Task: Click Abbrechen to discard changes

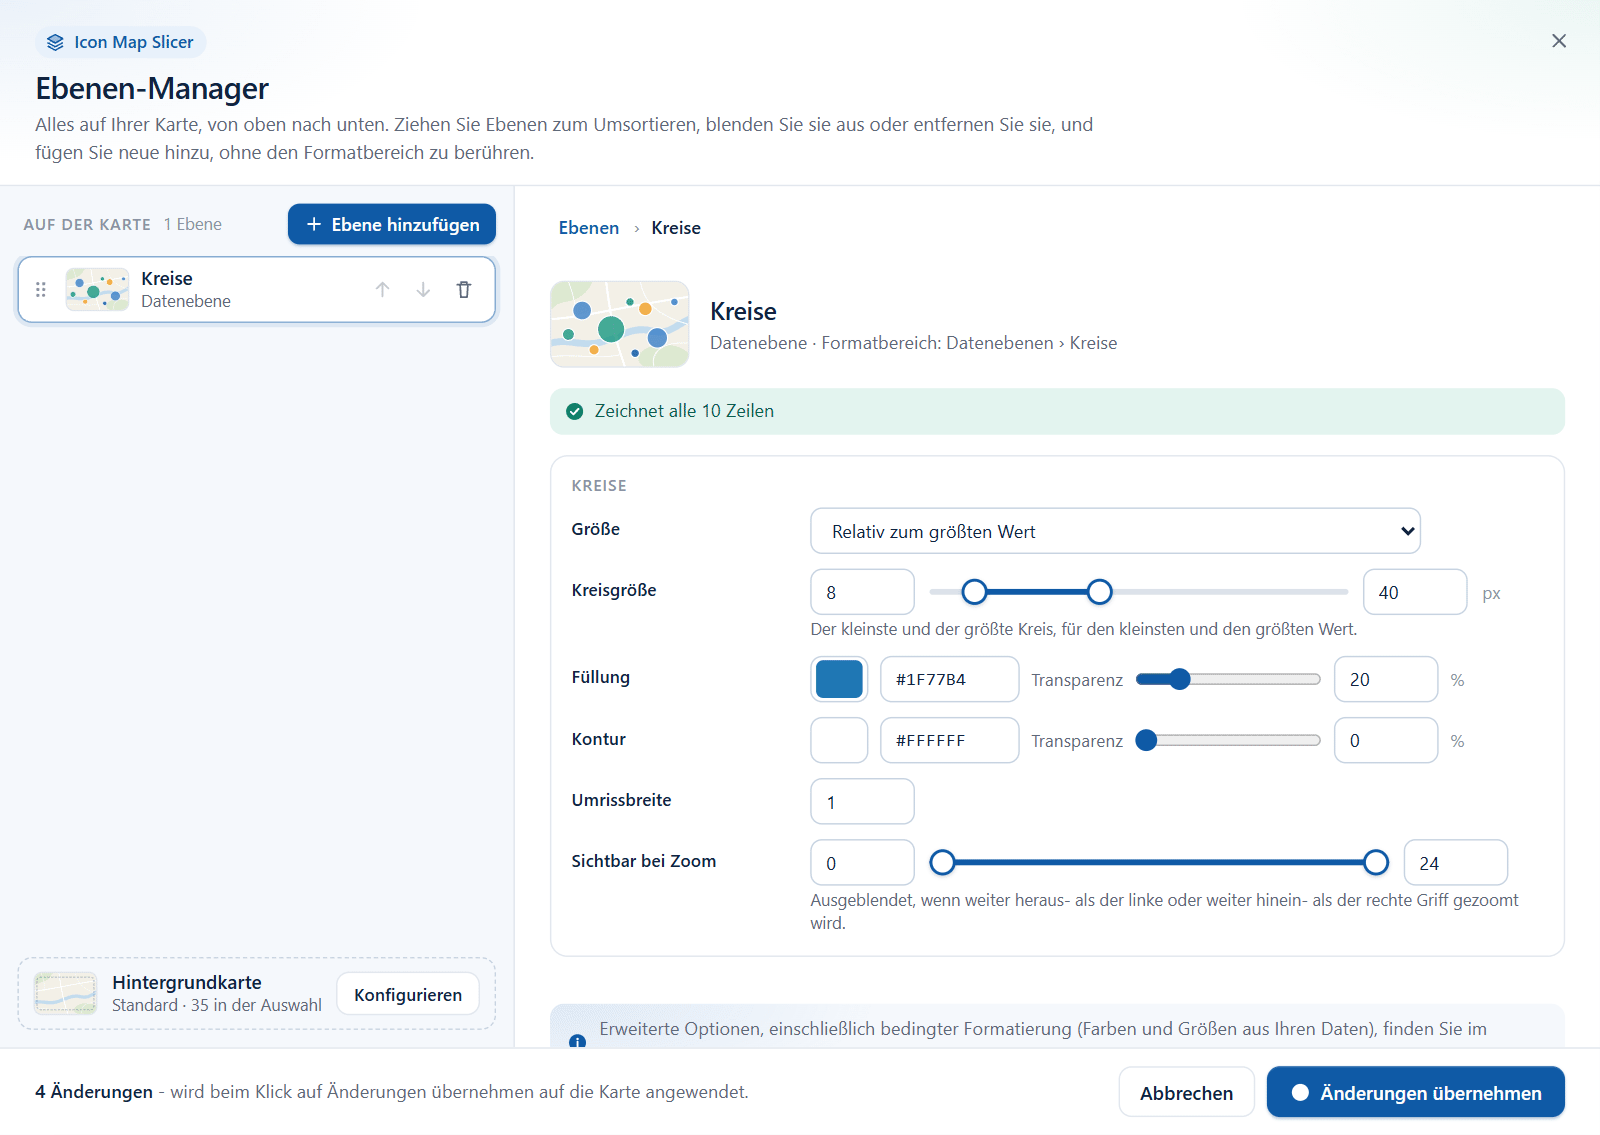Action: coord(1186,1092)
